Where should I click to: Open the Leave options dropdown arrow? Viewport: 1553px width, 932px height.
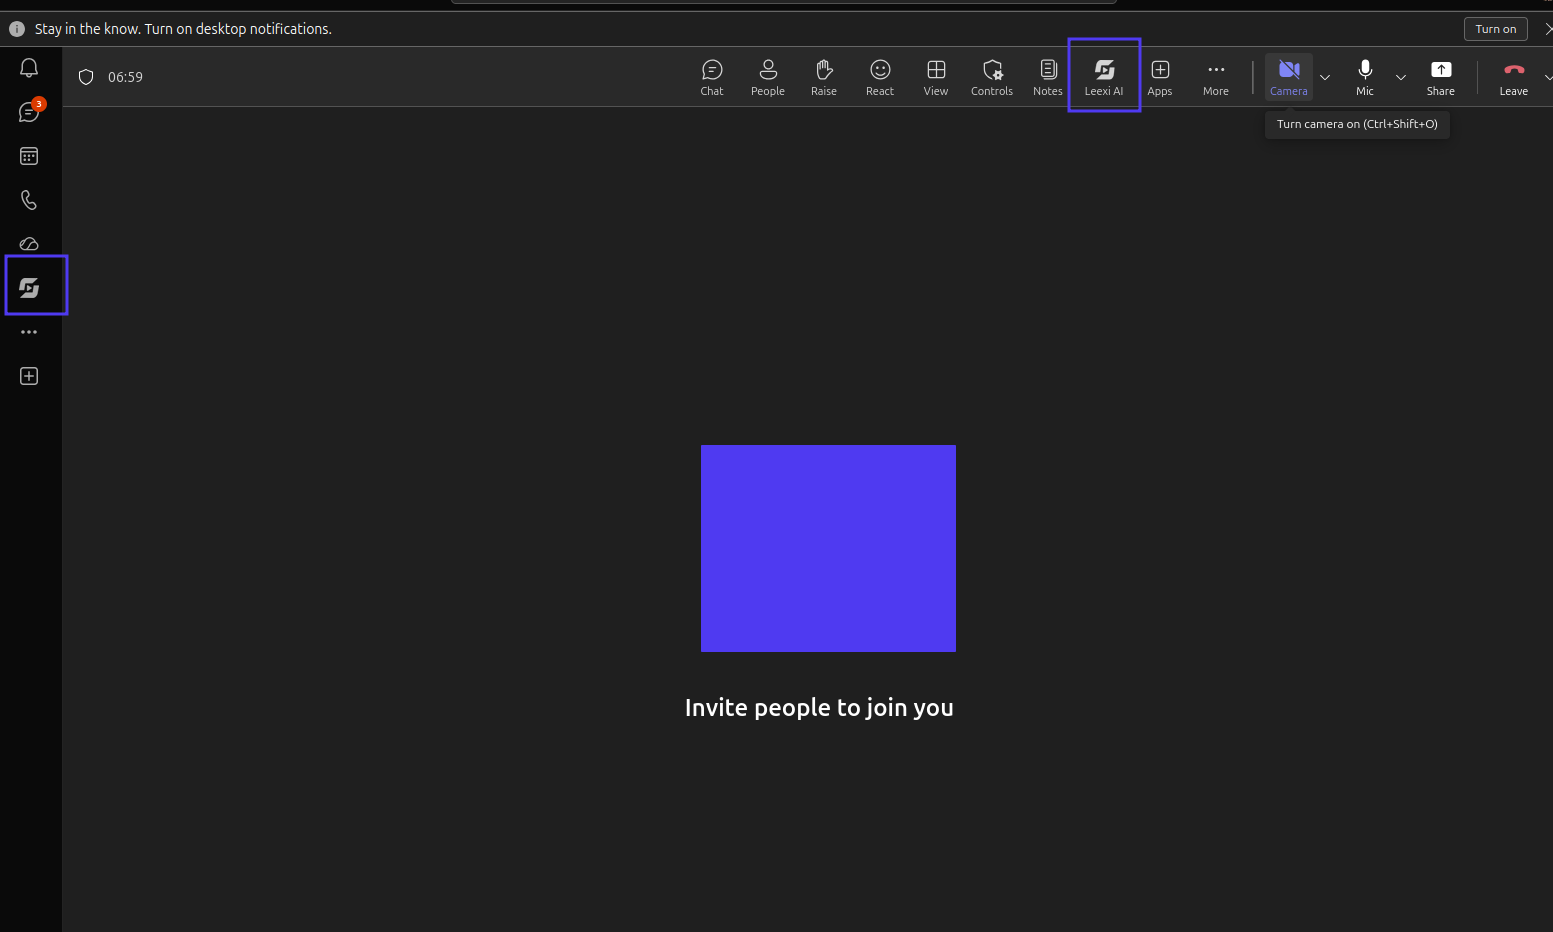coord(1547,77)
